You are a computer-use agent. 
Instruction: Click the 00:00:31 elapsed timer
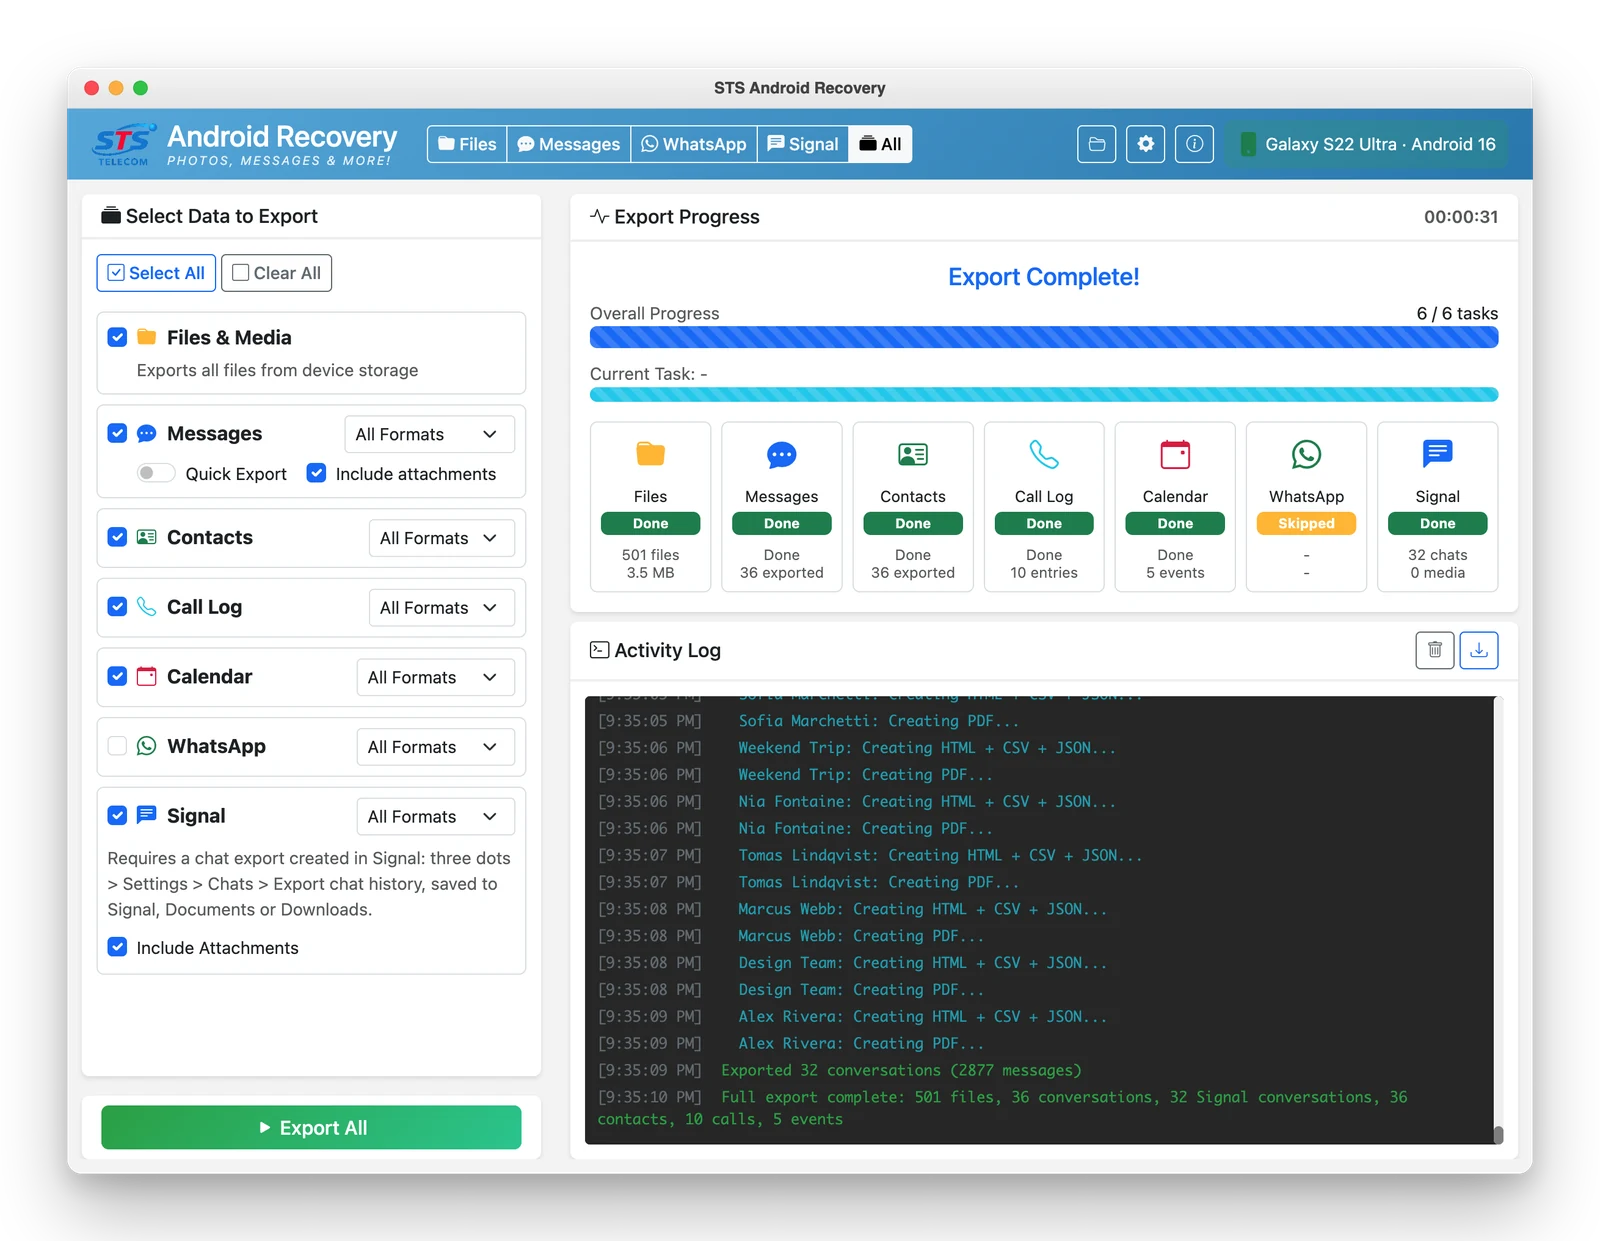[x=1461, y=216]
